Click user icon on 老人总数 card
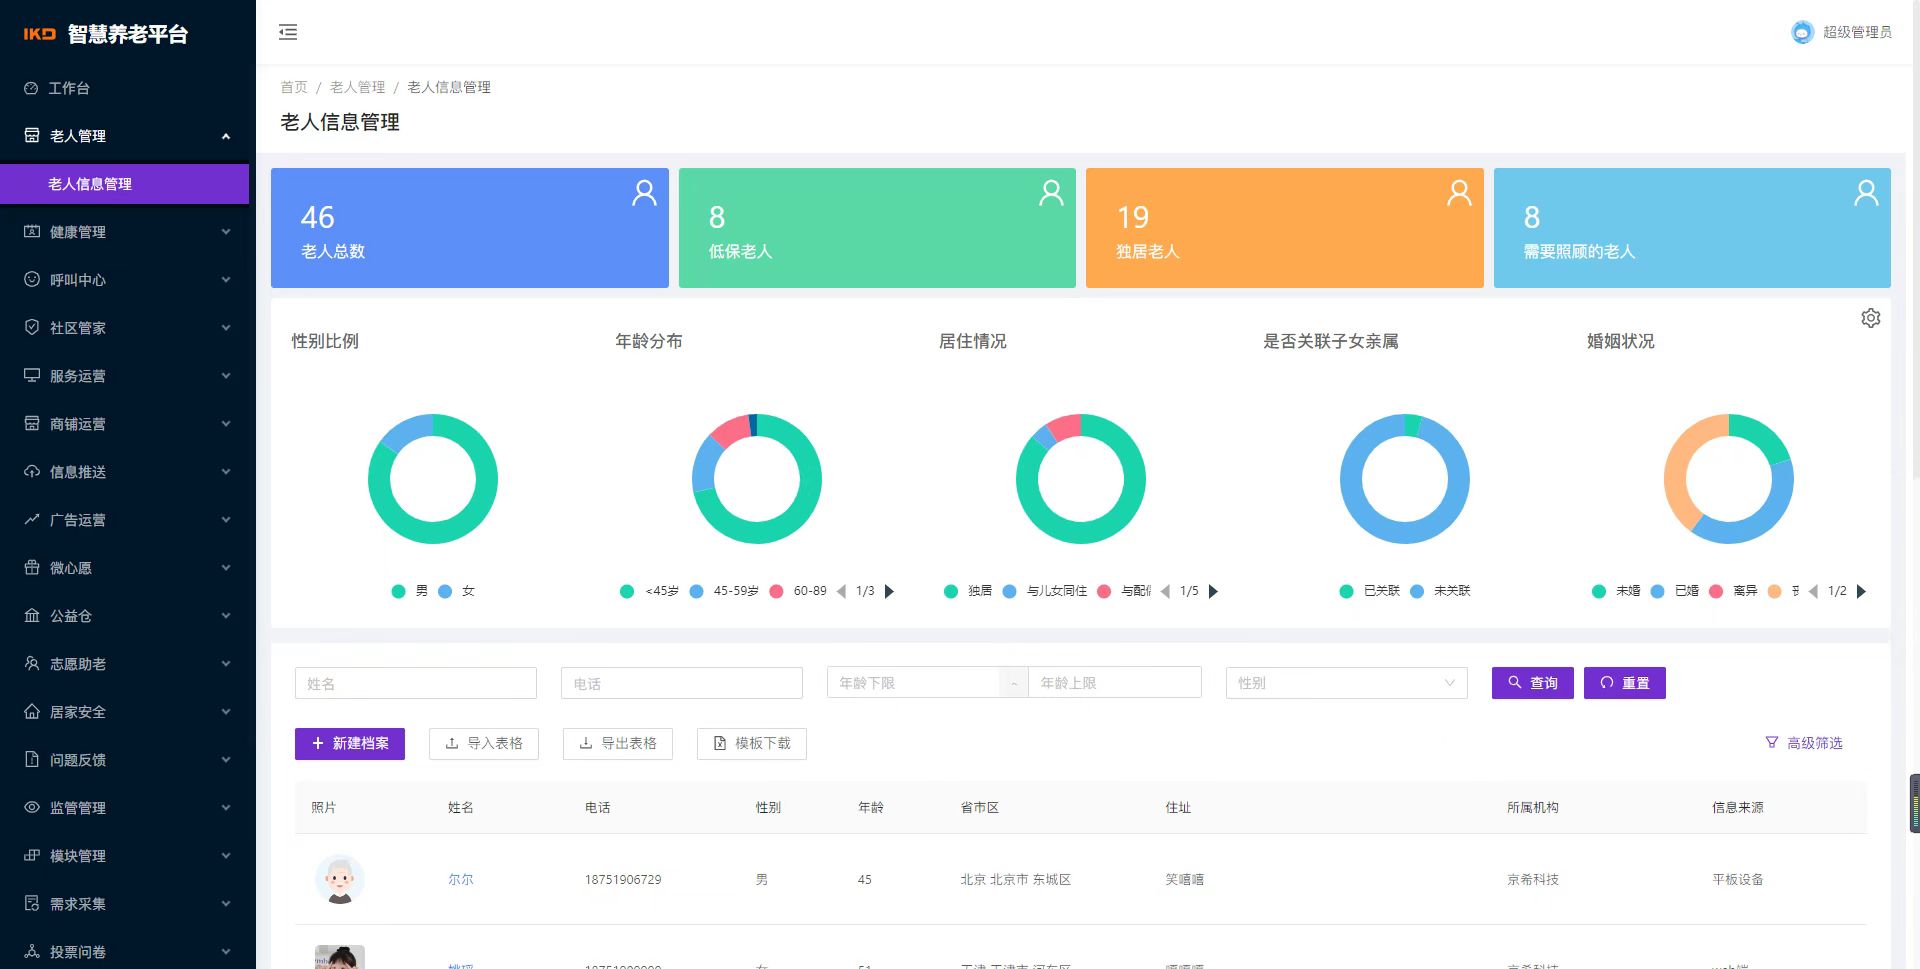The width and height of the screenshot is (1920, 969). pyautogui.click(x=644, y=193)
